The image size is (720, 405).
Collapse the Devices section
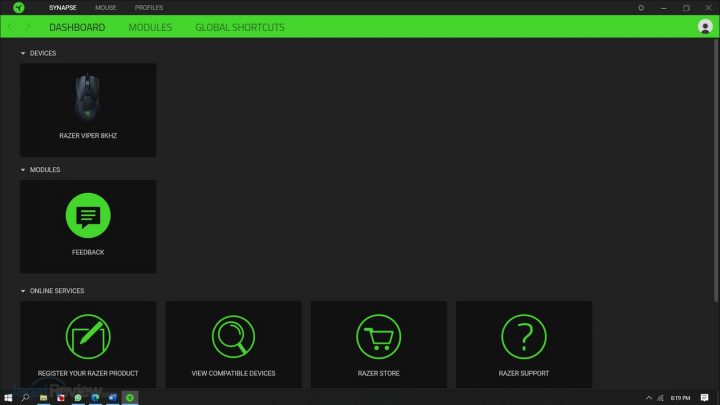pos(23,53)
